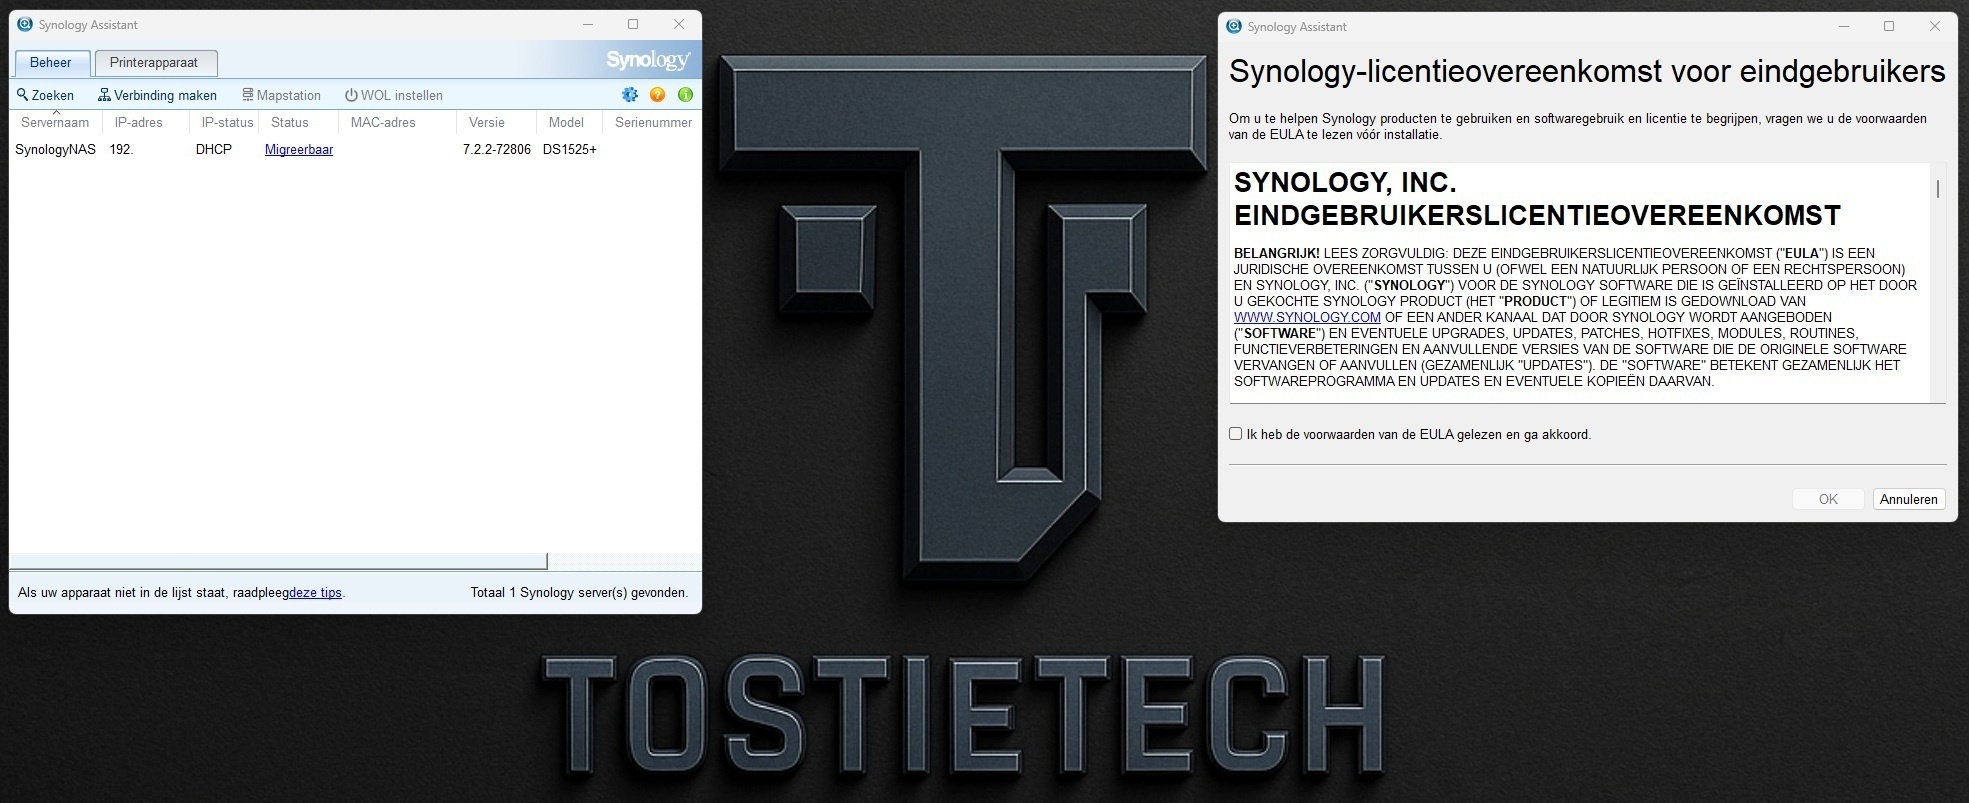Close the EULA license window
Viewport: 1969px width, 803px height.
[x=1935, y=26]
